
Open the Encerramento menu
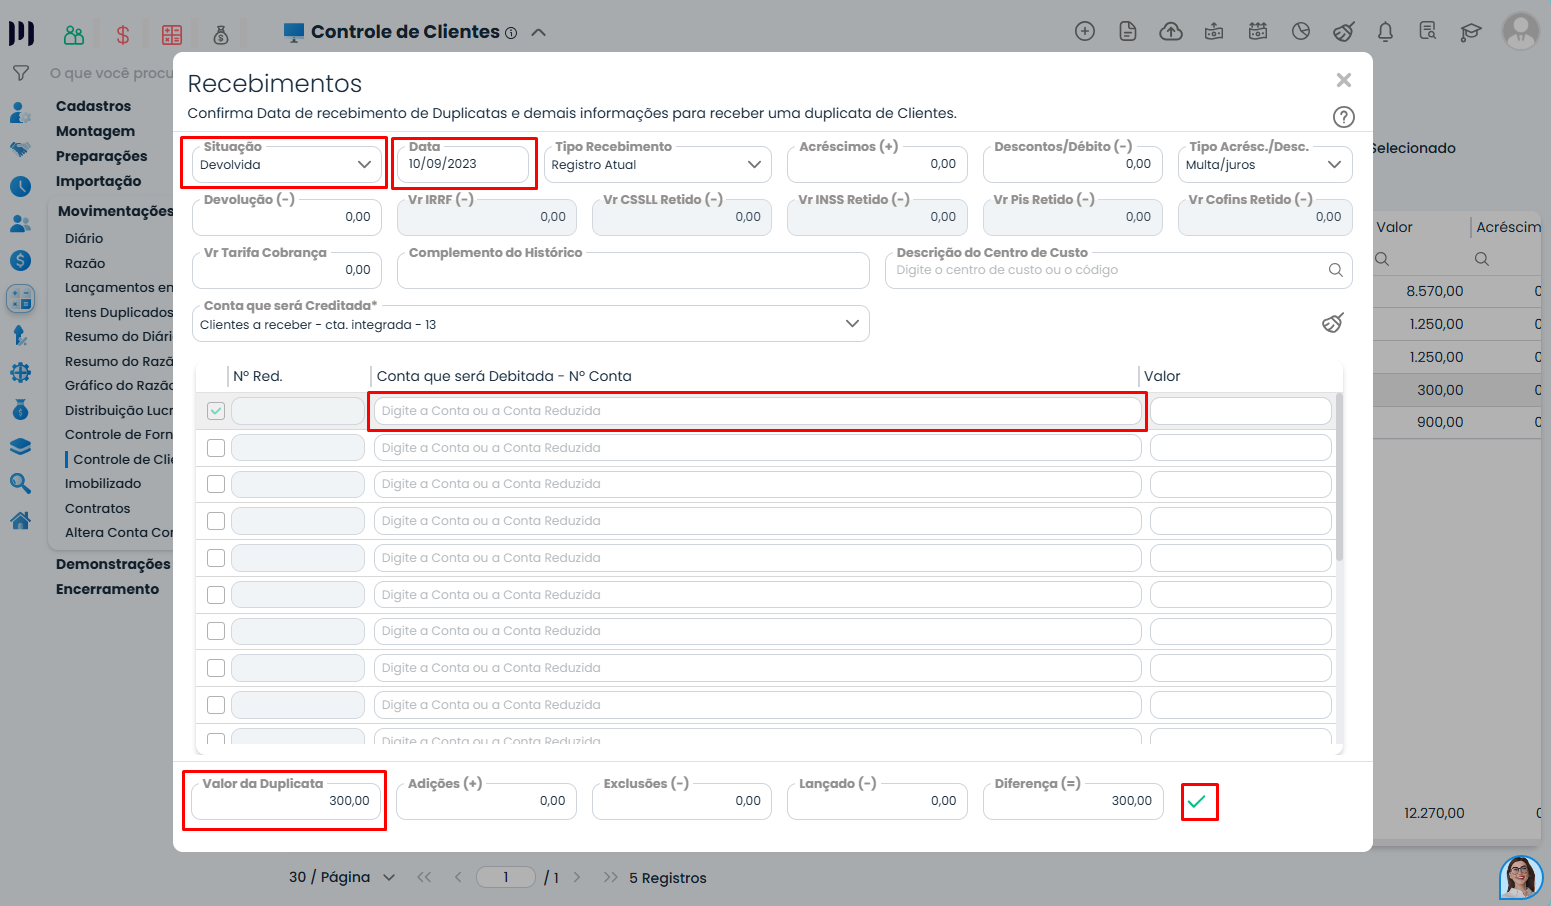(x=107, y=589)
